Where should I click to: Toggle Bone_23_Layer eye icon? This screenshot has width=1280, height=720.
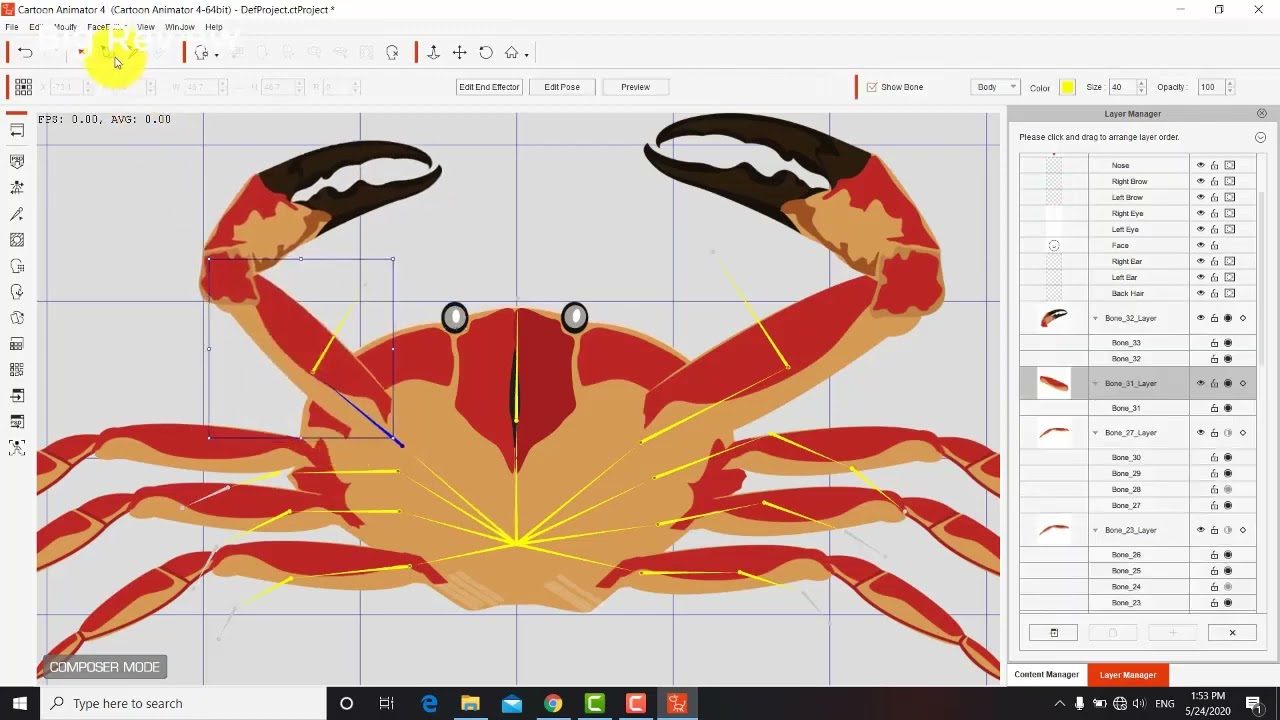pyautogui.click(x=1200, y=530)
